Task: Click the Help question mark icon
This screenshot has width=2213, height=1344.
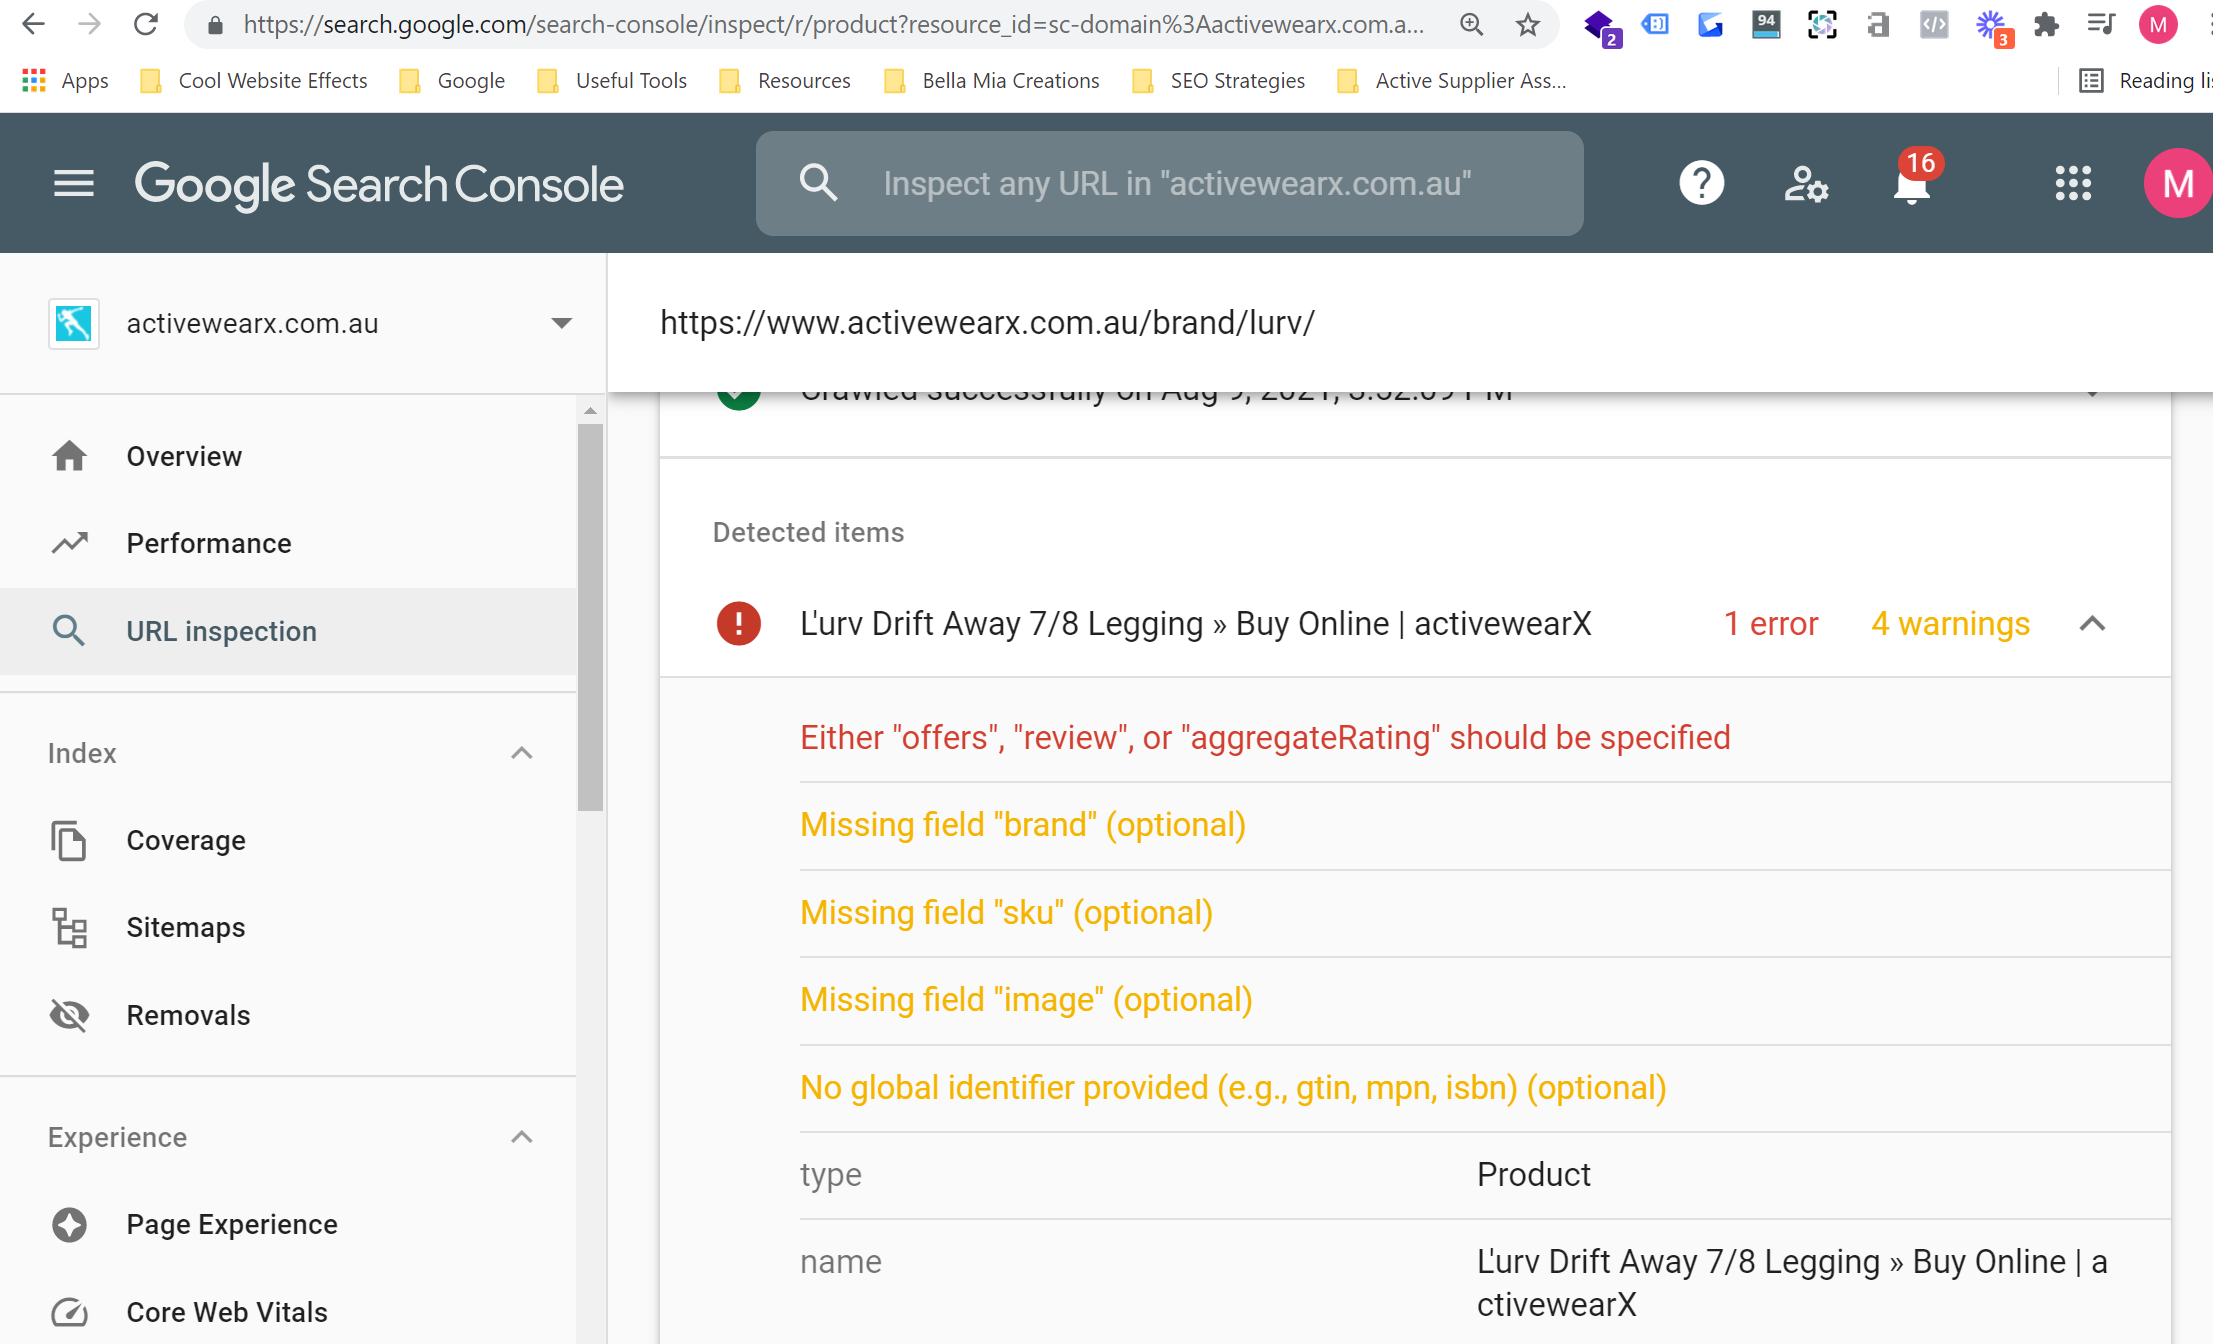Action: point(1701,184)
